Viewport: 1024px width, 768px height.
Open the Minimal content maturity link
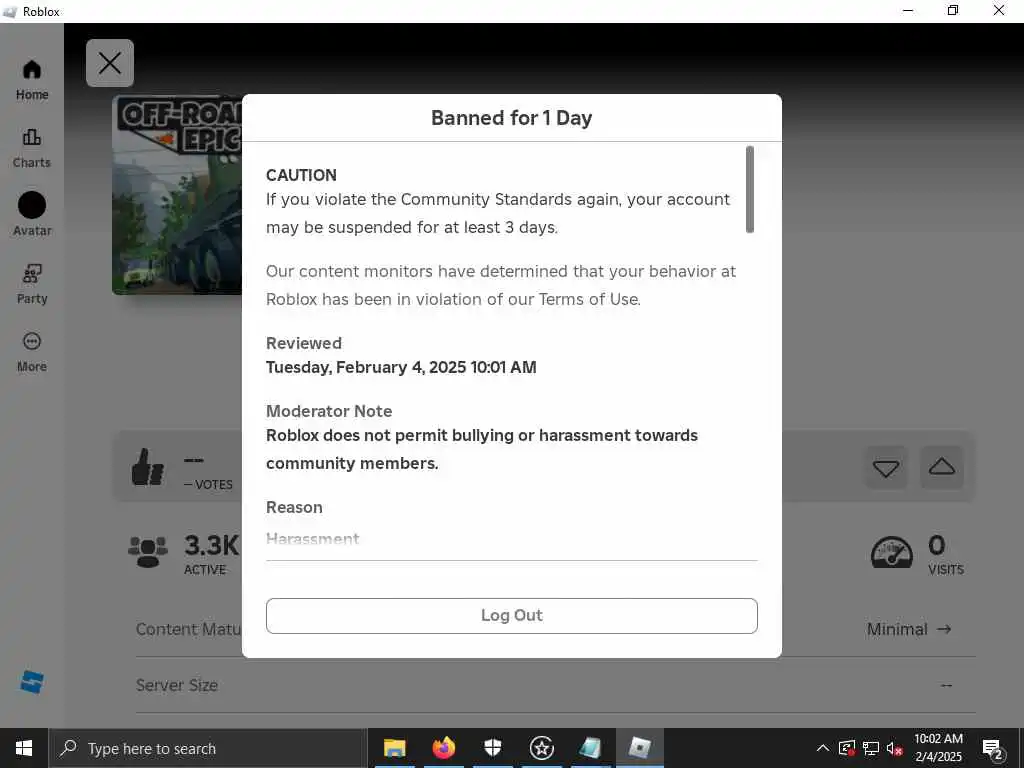point(908,630)
